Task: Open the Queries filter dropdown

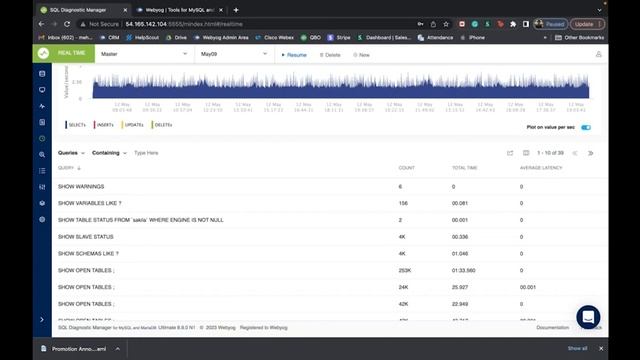Action: pyautogui.click(x=71, y=153)
